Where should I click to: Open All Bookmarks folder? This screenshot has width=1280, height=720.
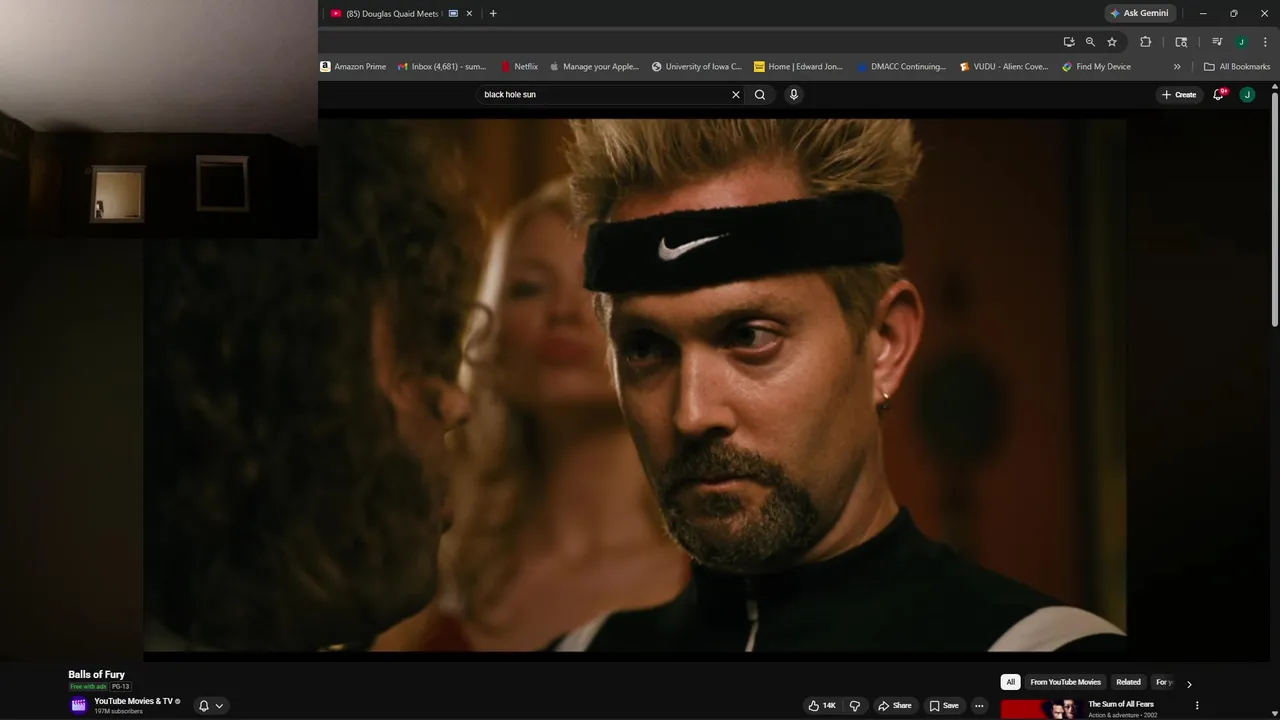(1237, 67)
